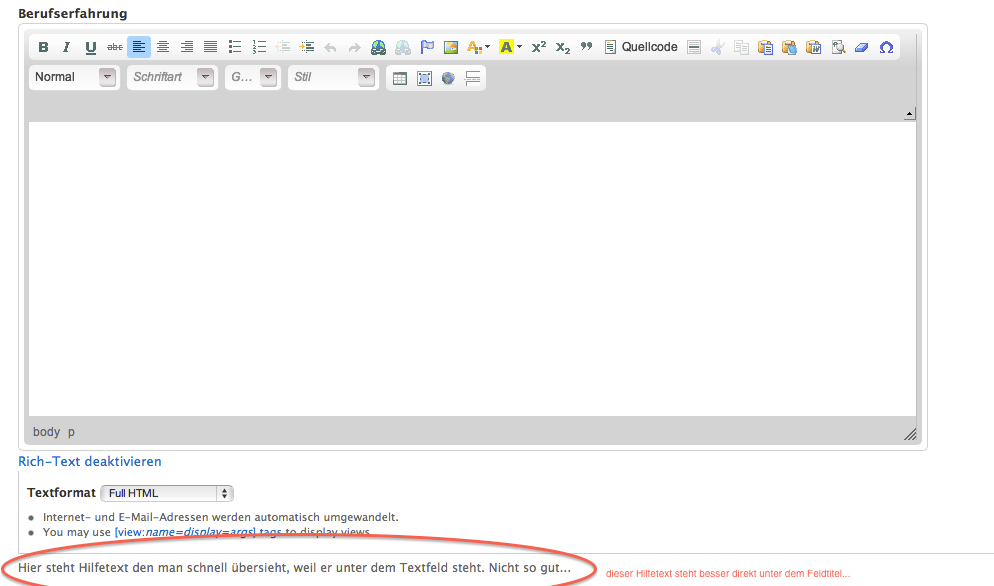Open the Full HTML Textformat dropdown

pyautogui.click(x=167, y=493)
